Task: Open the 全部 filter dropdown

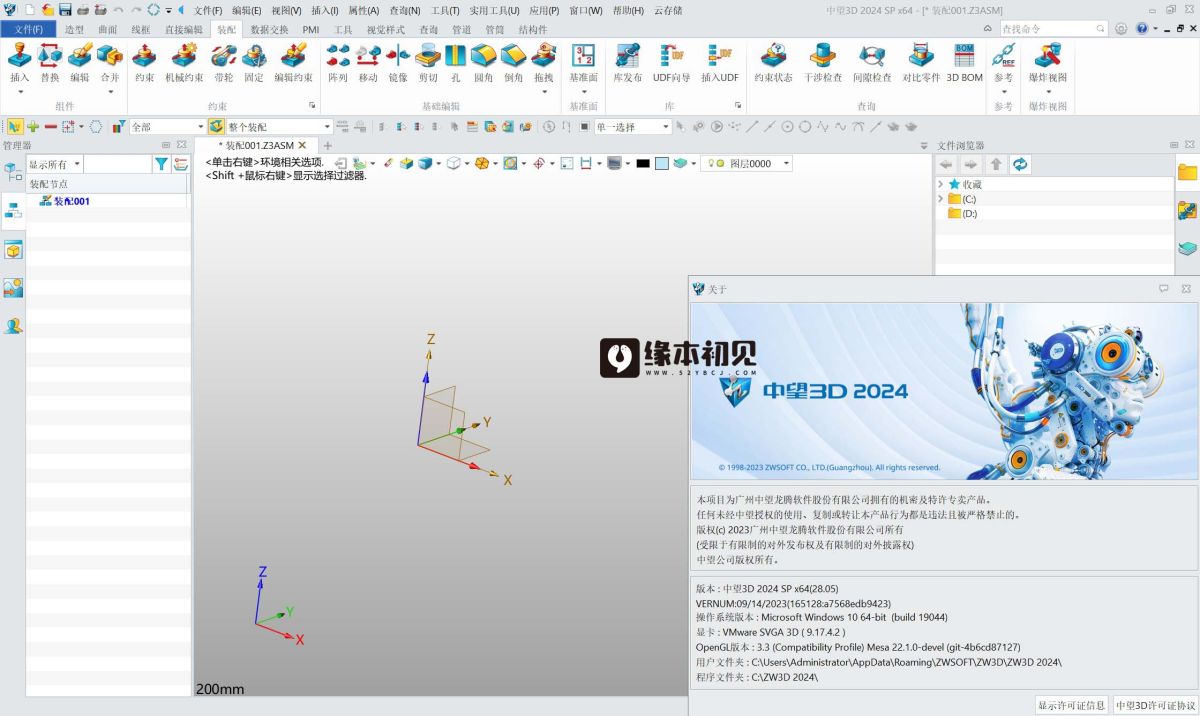Action: click(x=200, y=127)
